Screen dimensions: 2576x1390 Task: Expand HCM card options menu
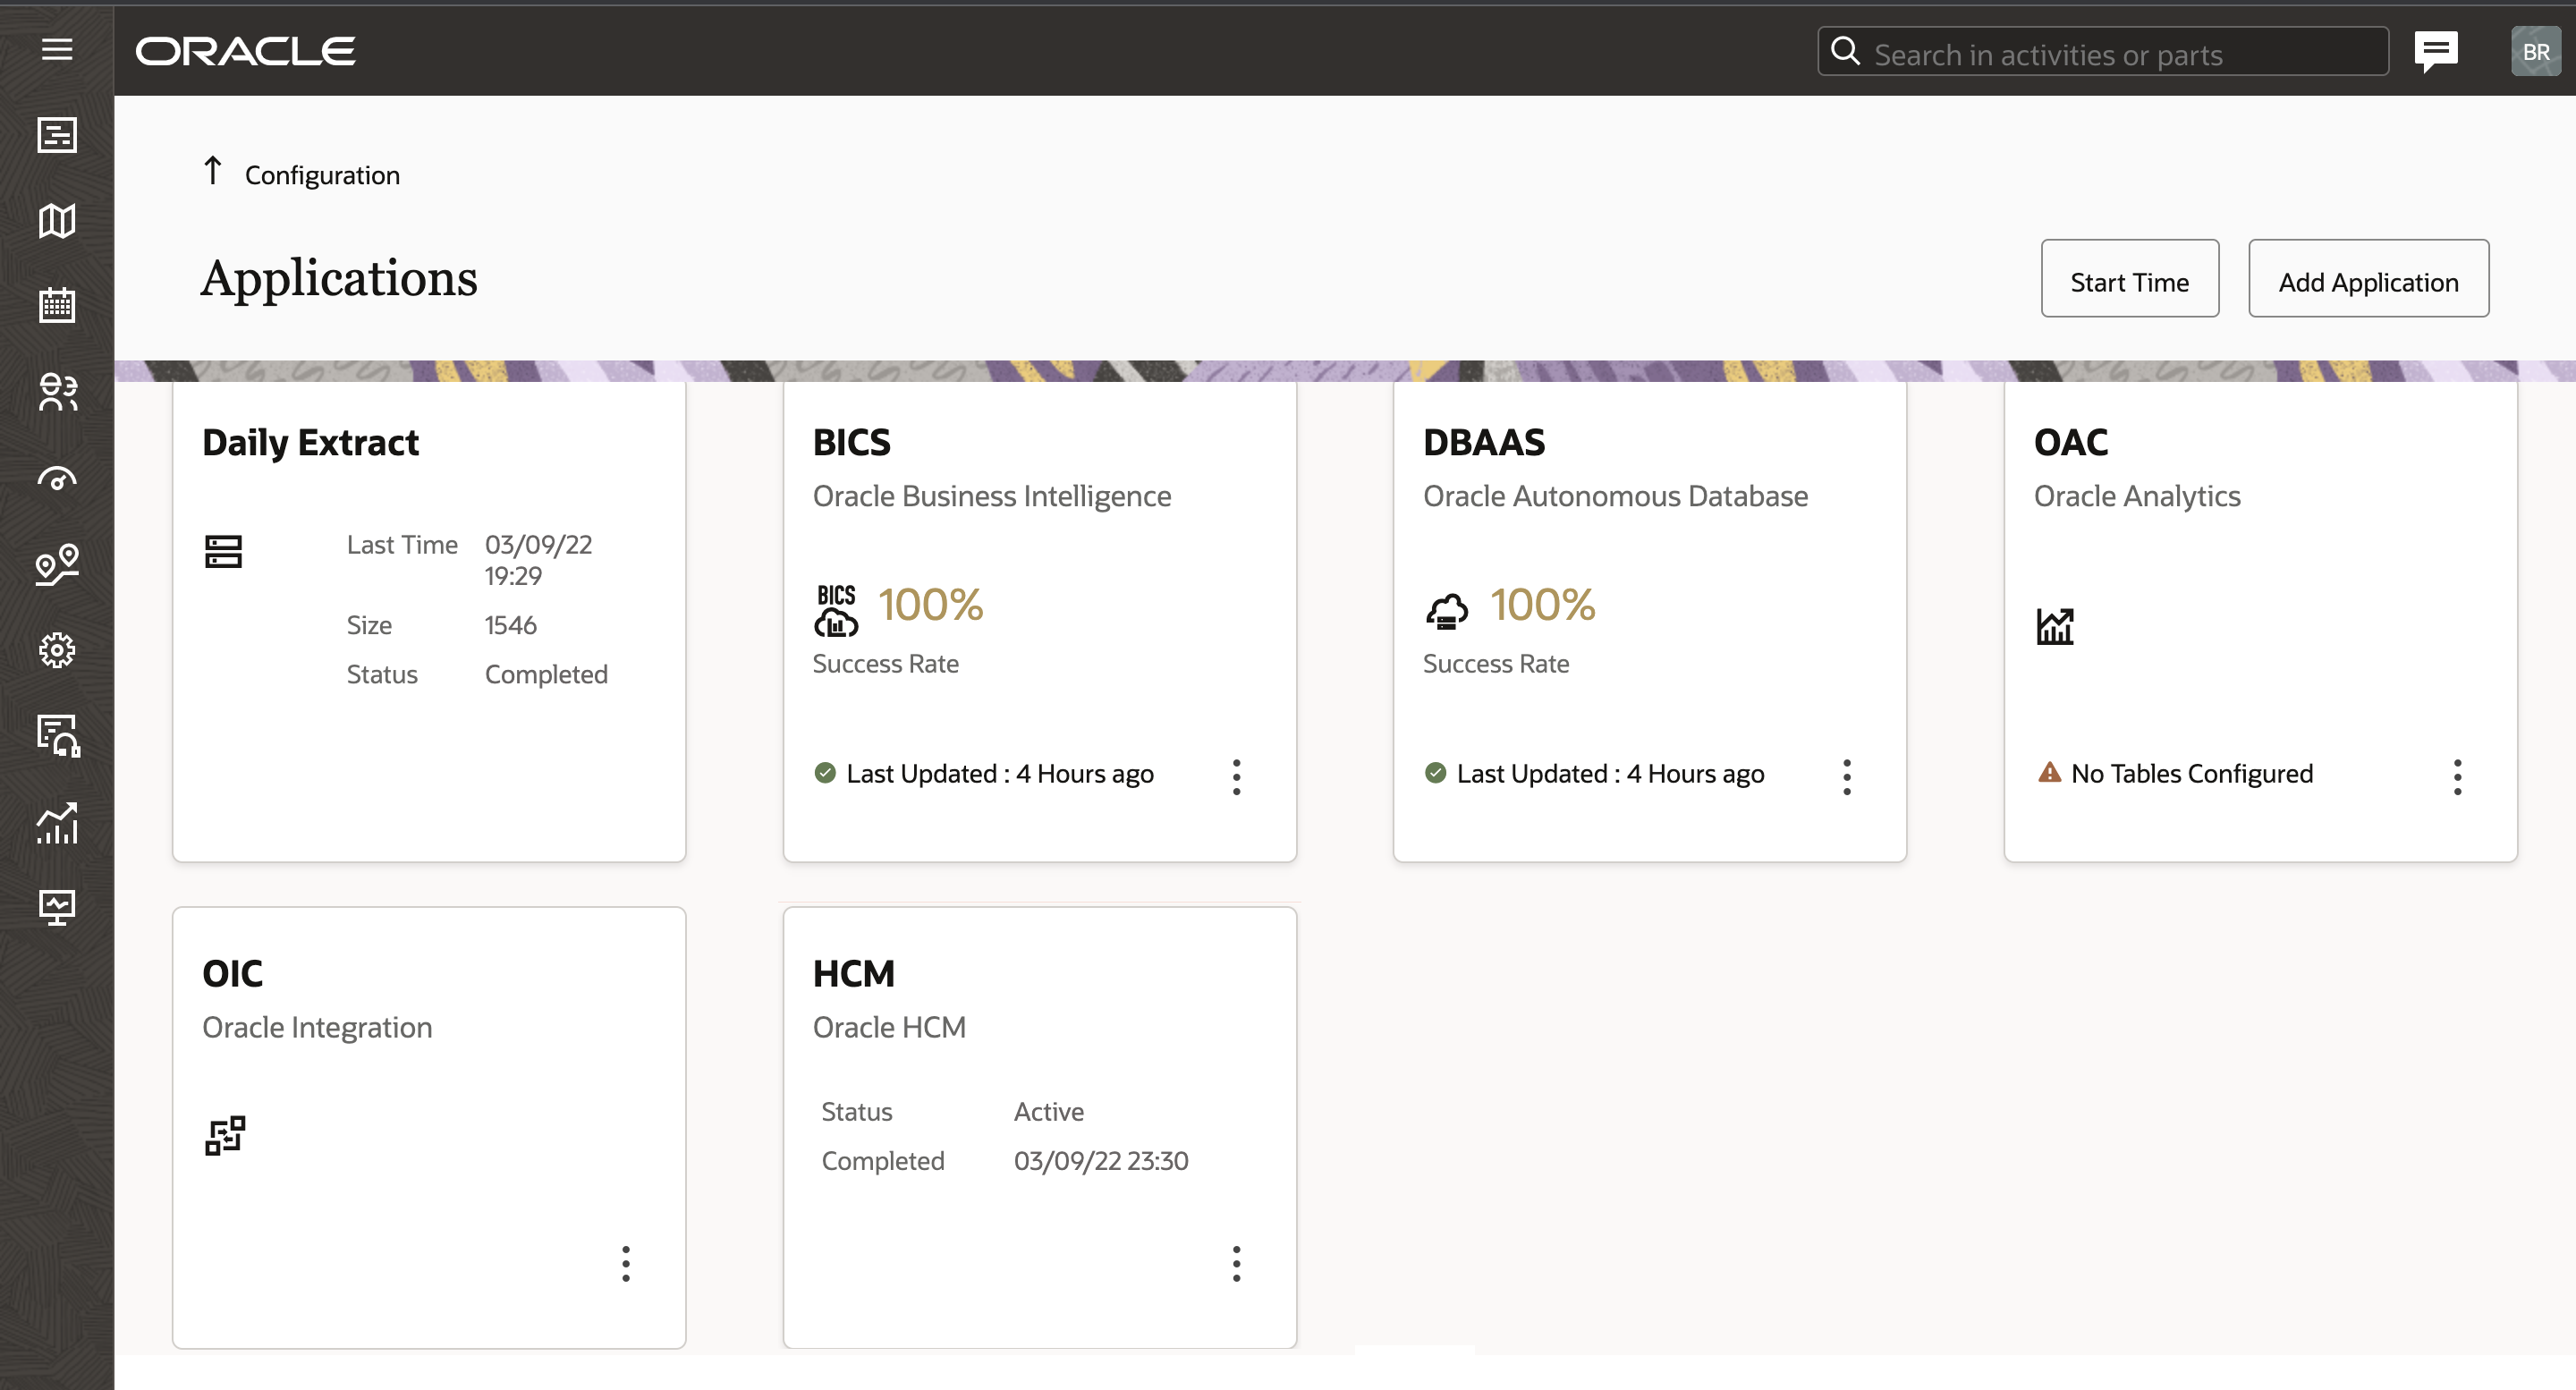point(1236,1264)
